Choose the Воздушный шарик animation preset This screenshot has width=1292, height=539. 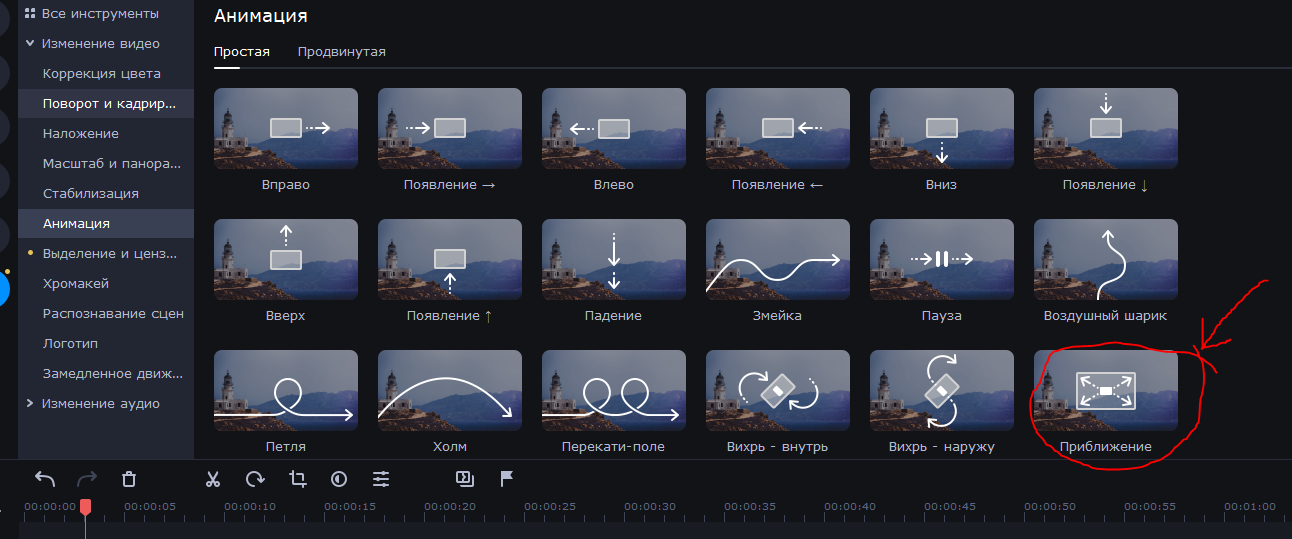[1106, 260]
